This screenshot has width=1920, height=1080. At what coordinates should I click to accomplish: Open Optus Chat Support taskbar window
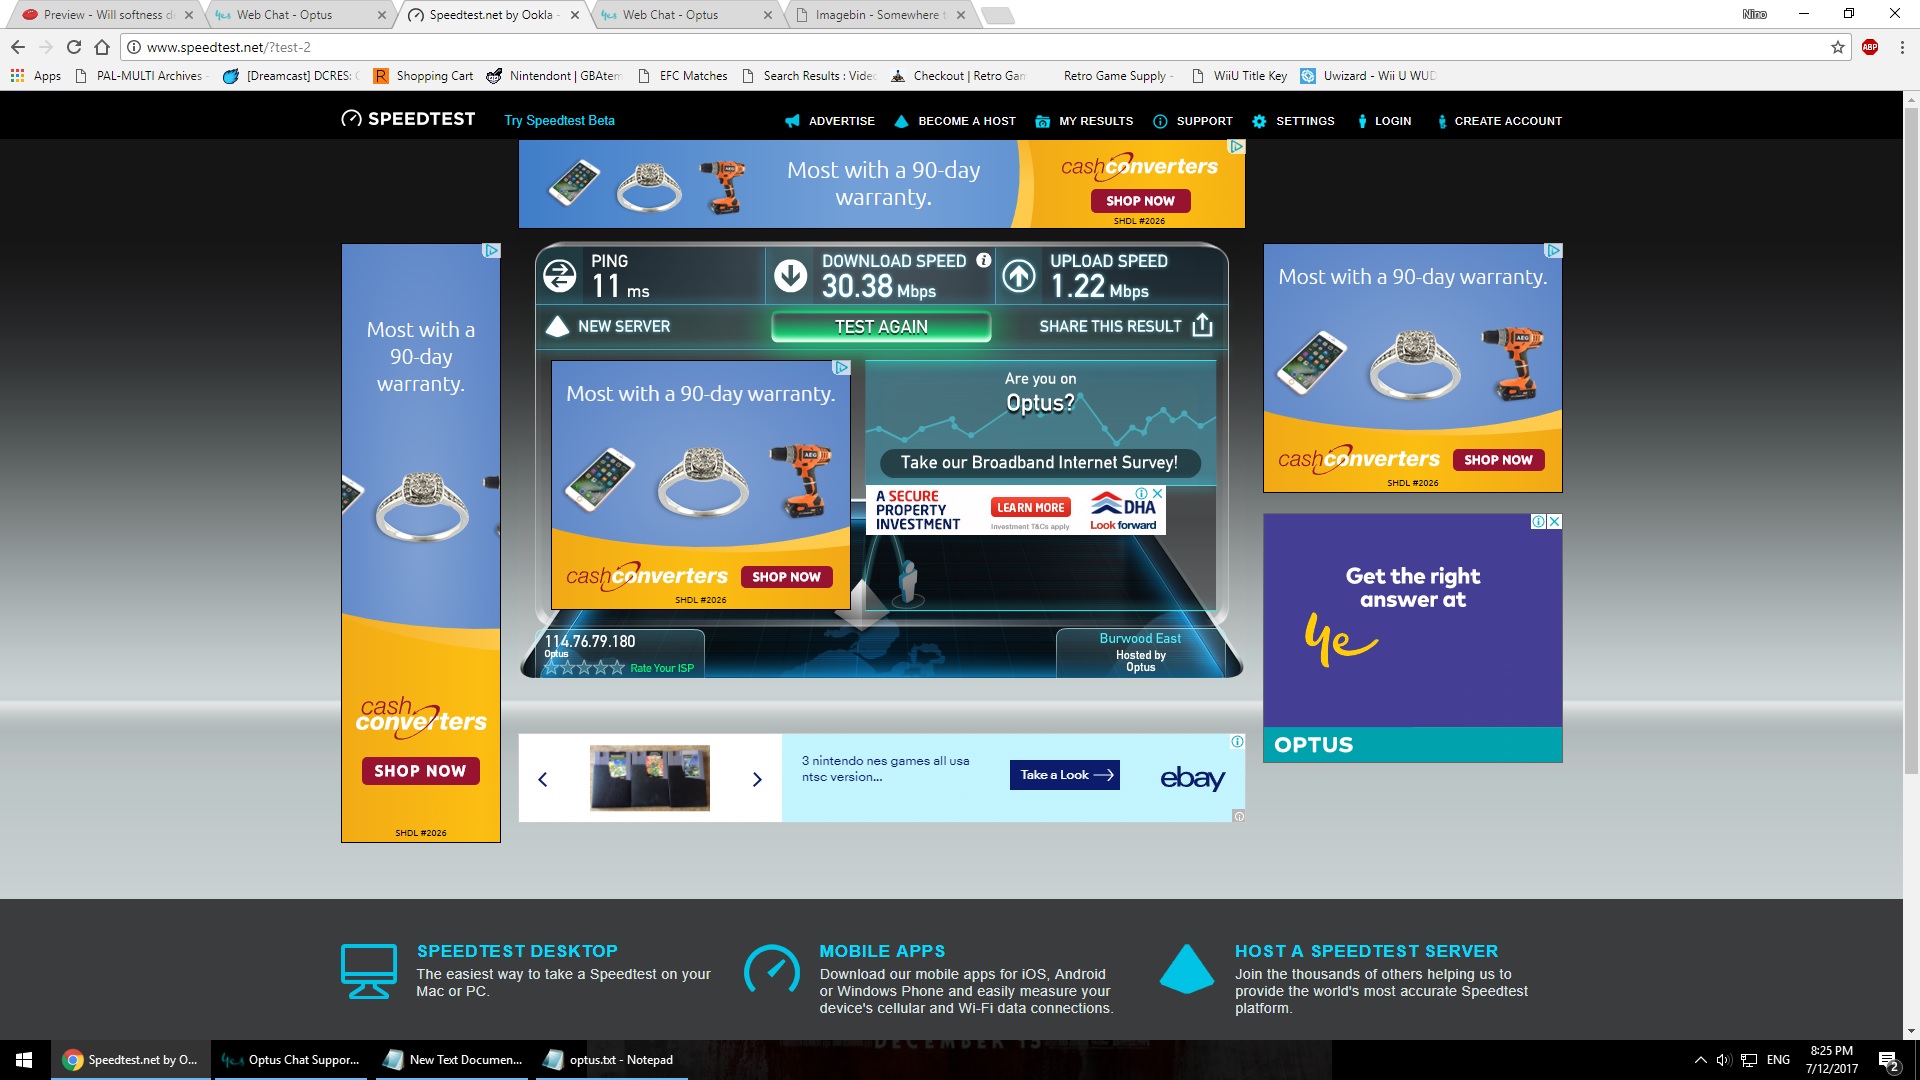[x=292, y=1060]
